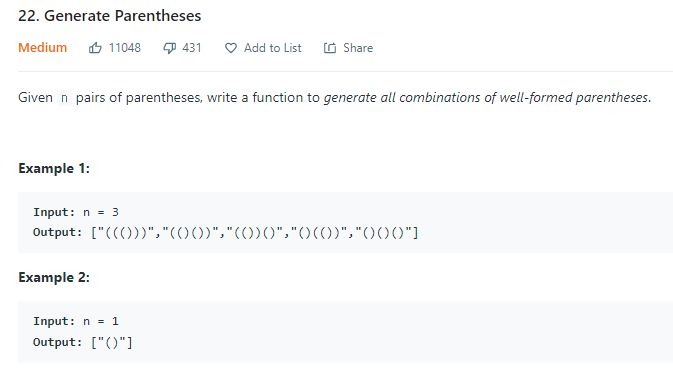Viewport: 673px width, 388px height.
Task: Click the thumbs-down dislike icon
Action: [170, 48]
